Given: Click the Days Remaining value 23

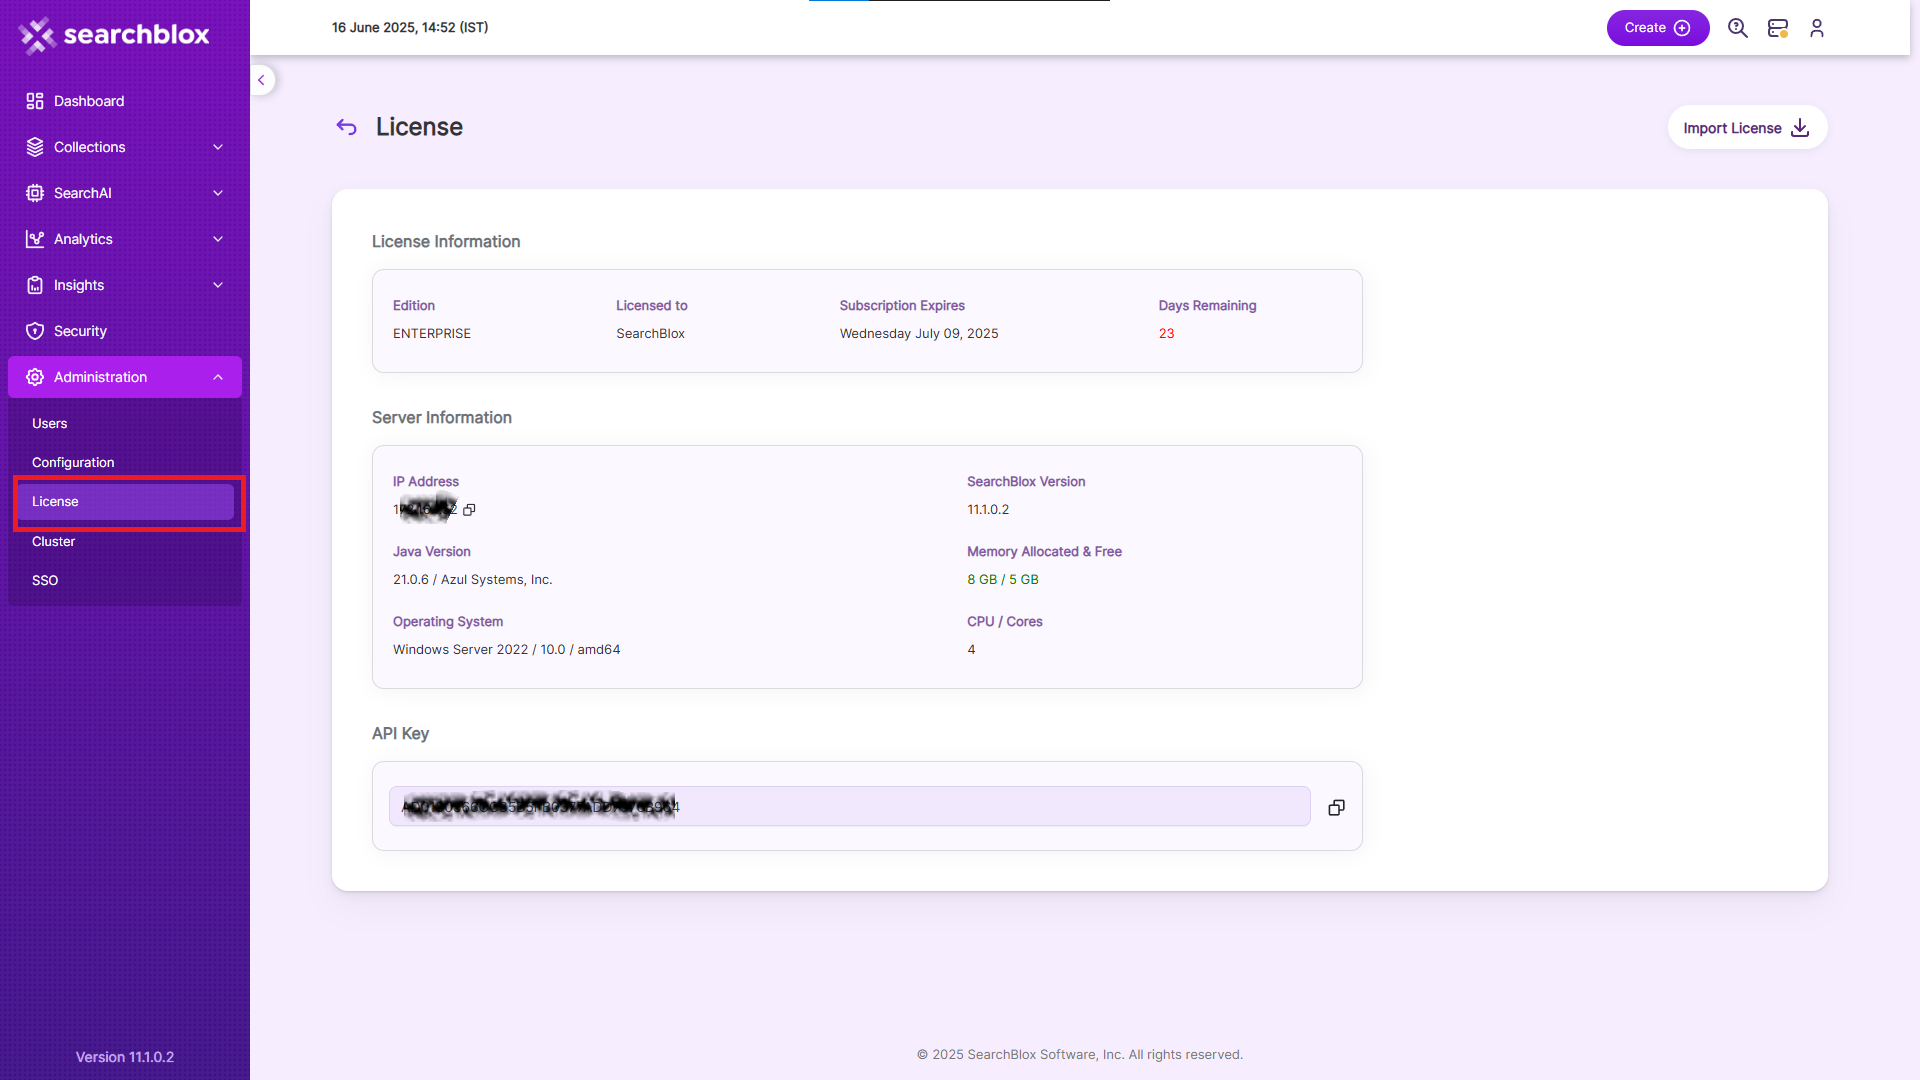Looking at the screenshot, I should pyautogui.click(x=1166, y=334).
